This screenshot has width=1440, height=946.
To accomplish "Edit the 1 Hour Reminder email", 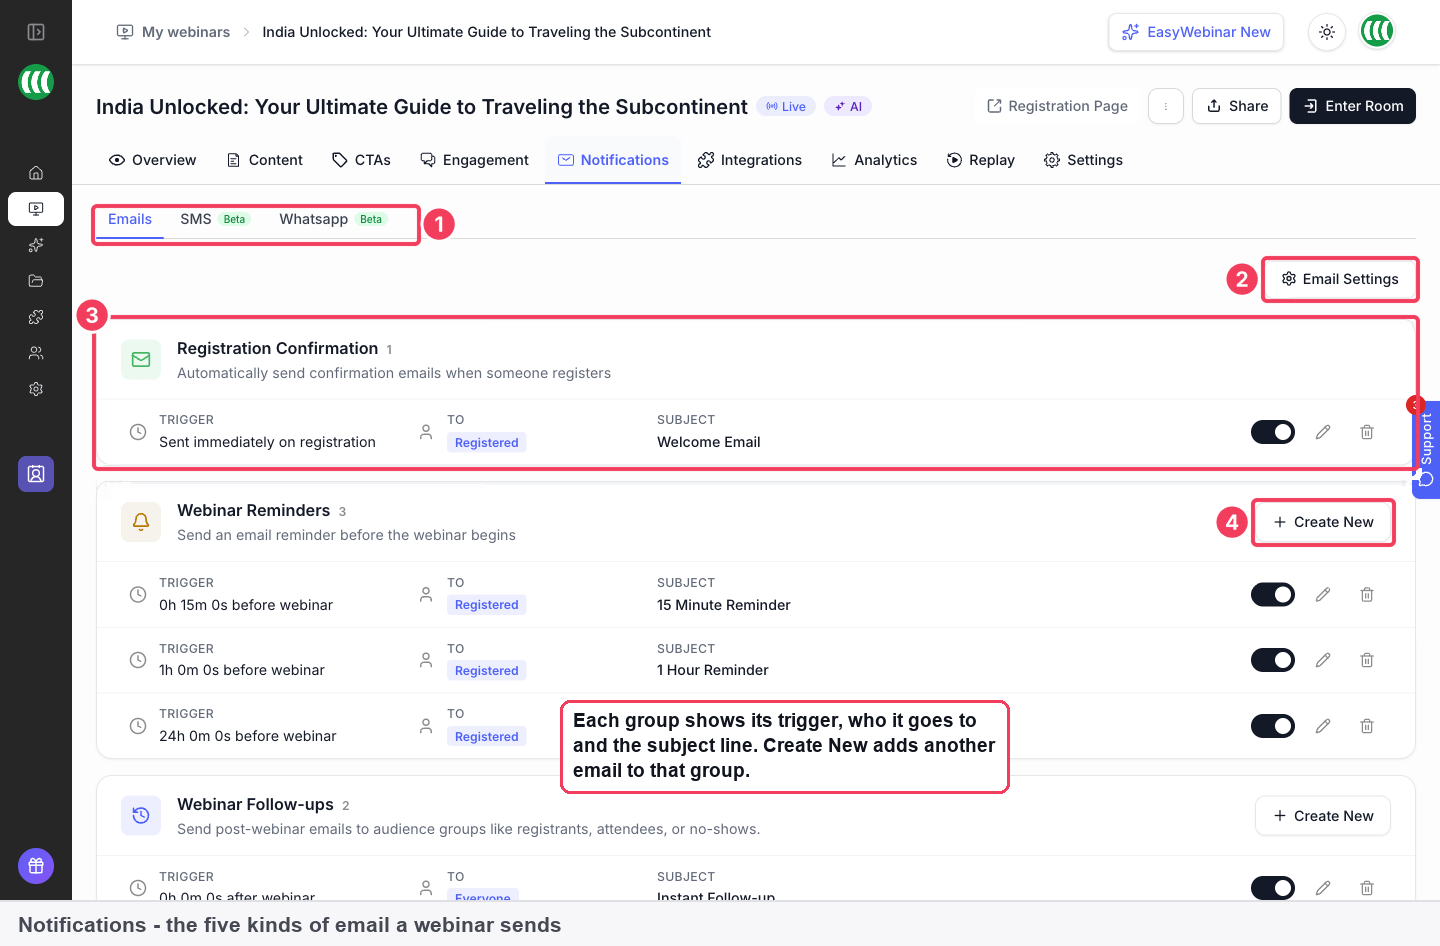I will [x=1323, y=660].
